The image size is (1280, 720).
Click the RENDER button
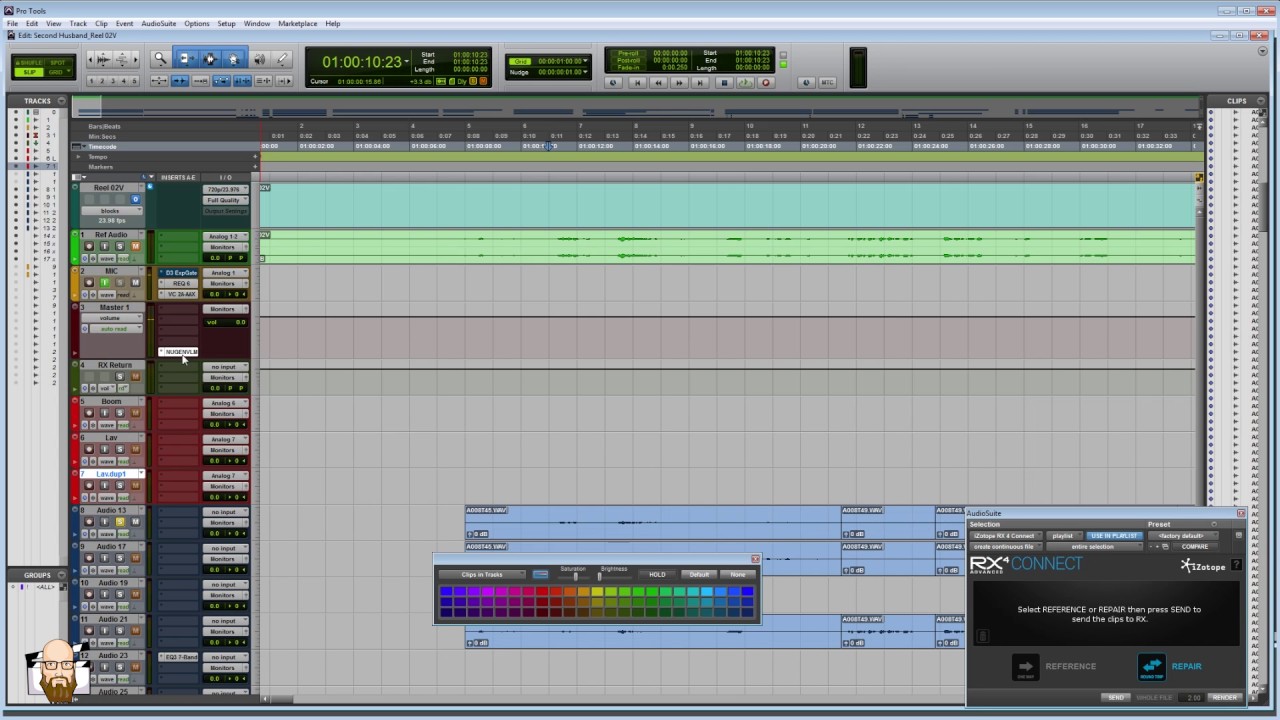(1225, 697)
